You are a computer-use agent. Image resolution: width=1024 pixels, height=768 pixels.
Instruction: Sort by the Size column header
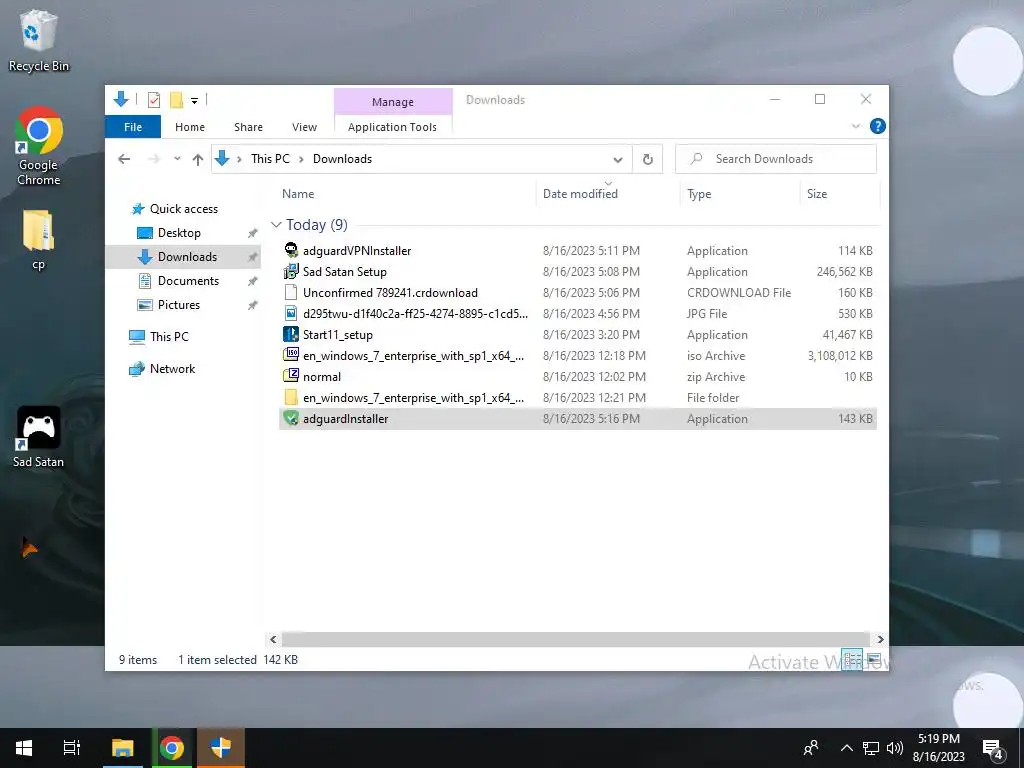[x=816, y=194]
